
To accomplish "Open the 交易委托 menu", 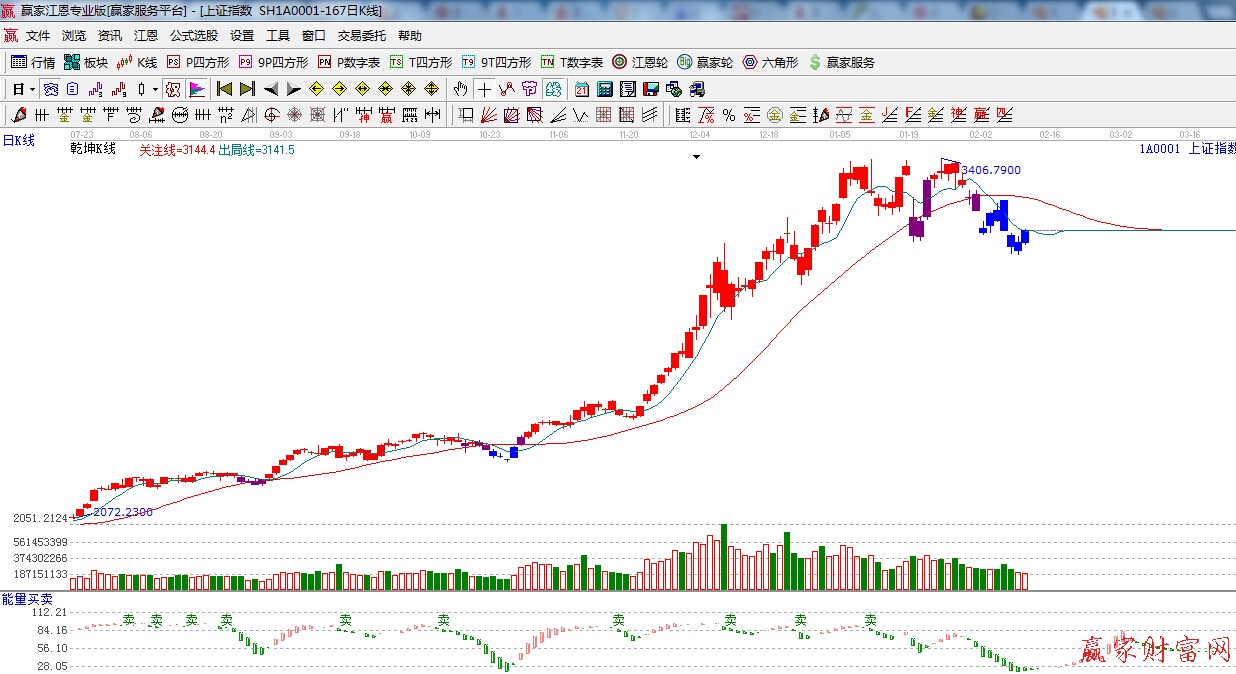I will (361, 35).
